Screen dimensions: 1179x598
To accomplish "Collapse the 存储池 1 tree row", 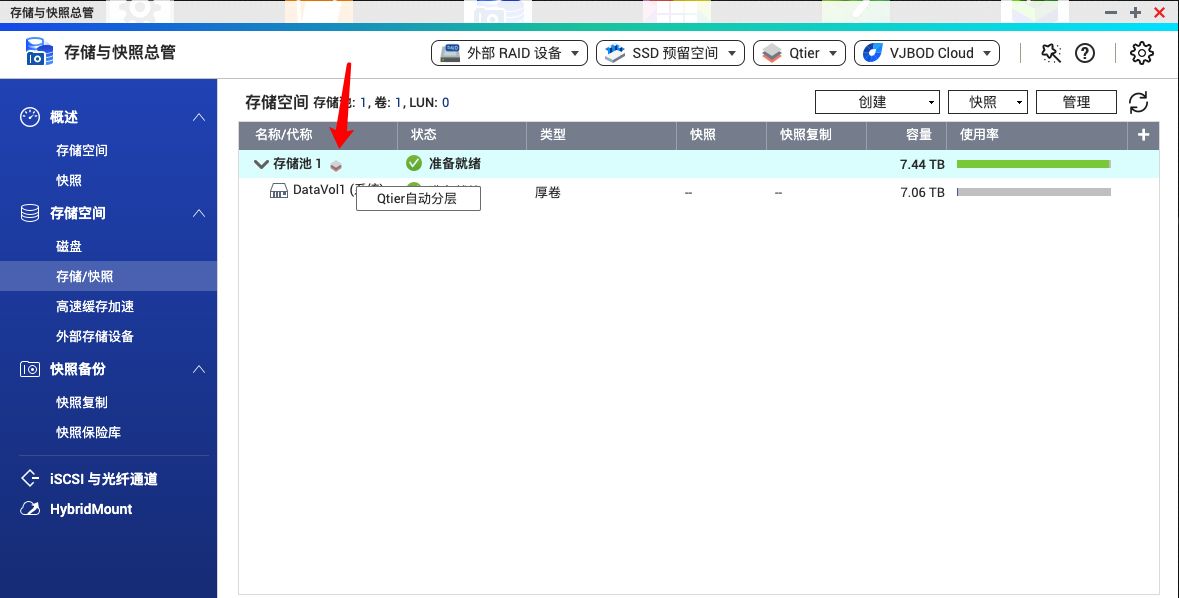I will tap(261, 164).
